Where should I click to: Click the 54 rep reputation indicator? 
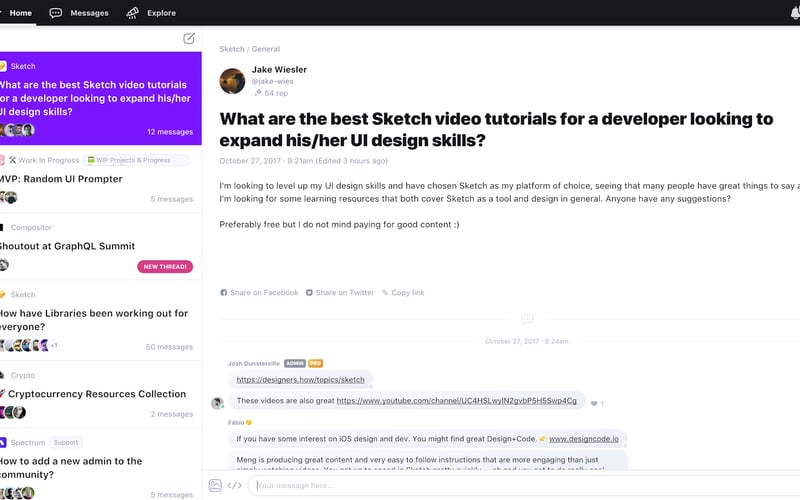pos(271,93)
